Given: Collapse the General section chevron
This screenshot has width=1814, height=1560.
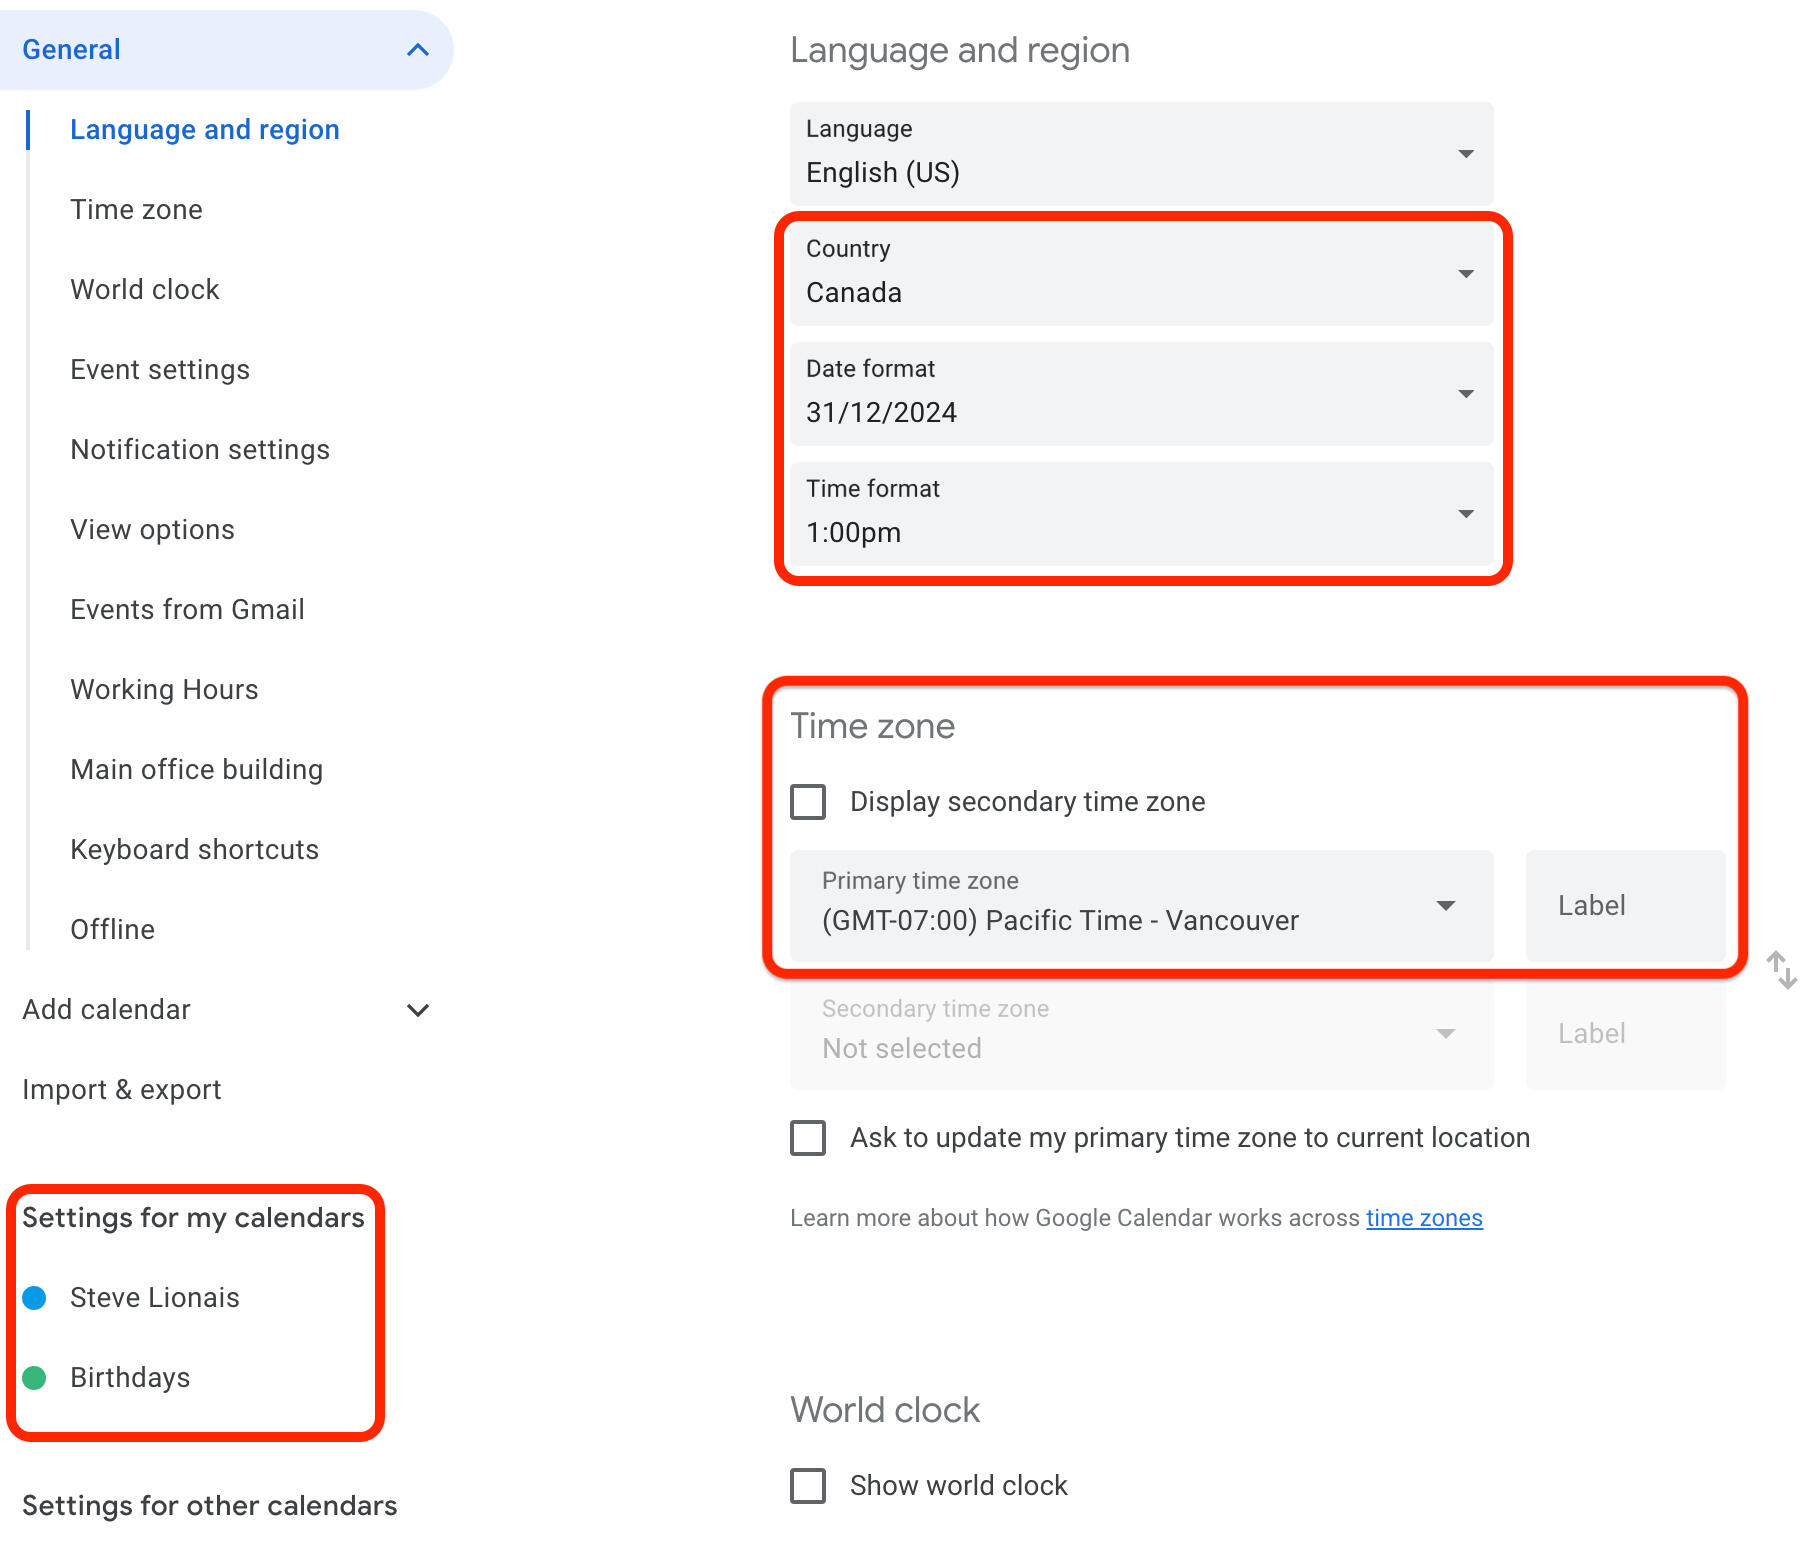Looking at the screenshot, I should (x=418, y=50).
